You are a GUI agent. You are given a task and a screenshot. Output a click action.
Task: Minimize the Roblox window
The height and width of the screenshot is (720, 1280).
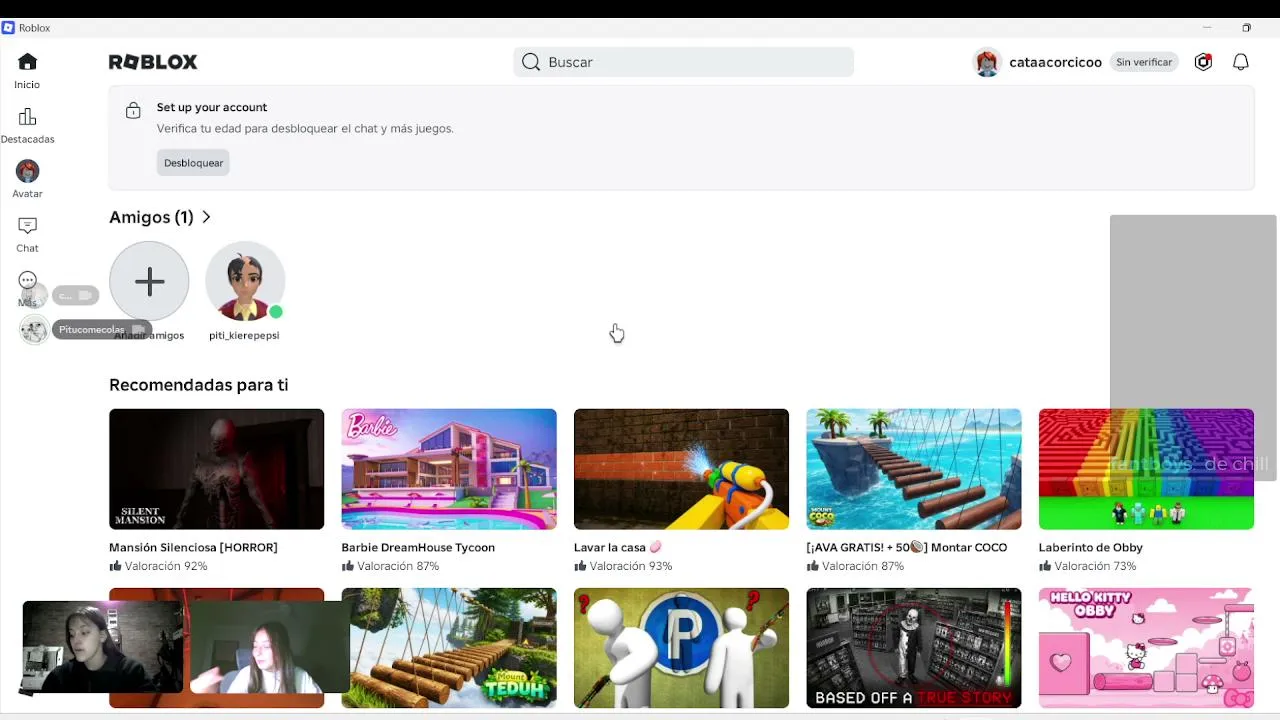coord(1207,28)
